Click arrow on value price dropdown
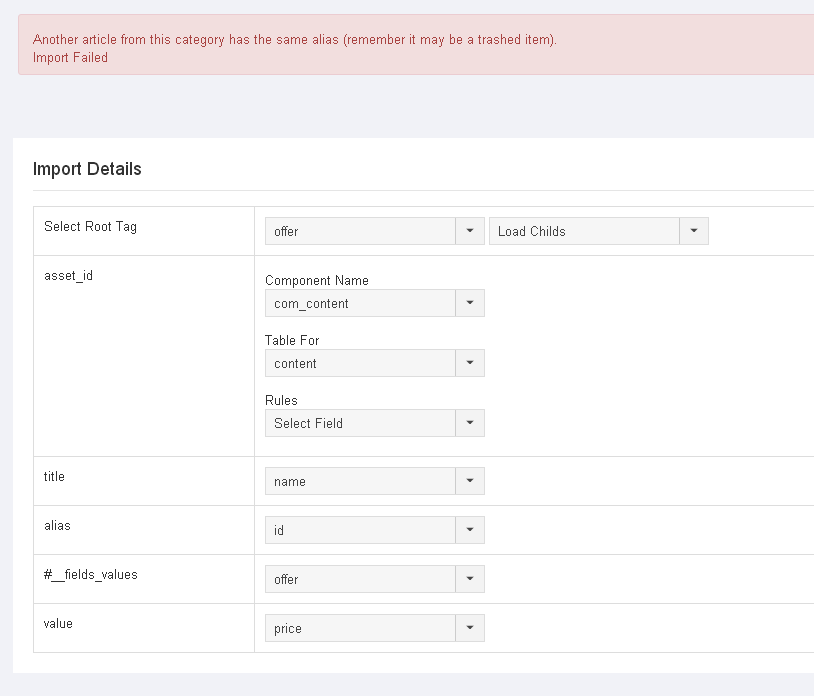This screenshot has height=696, width=814. pyautogui.click(x=470, y=628)
